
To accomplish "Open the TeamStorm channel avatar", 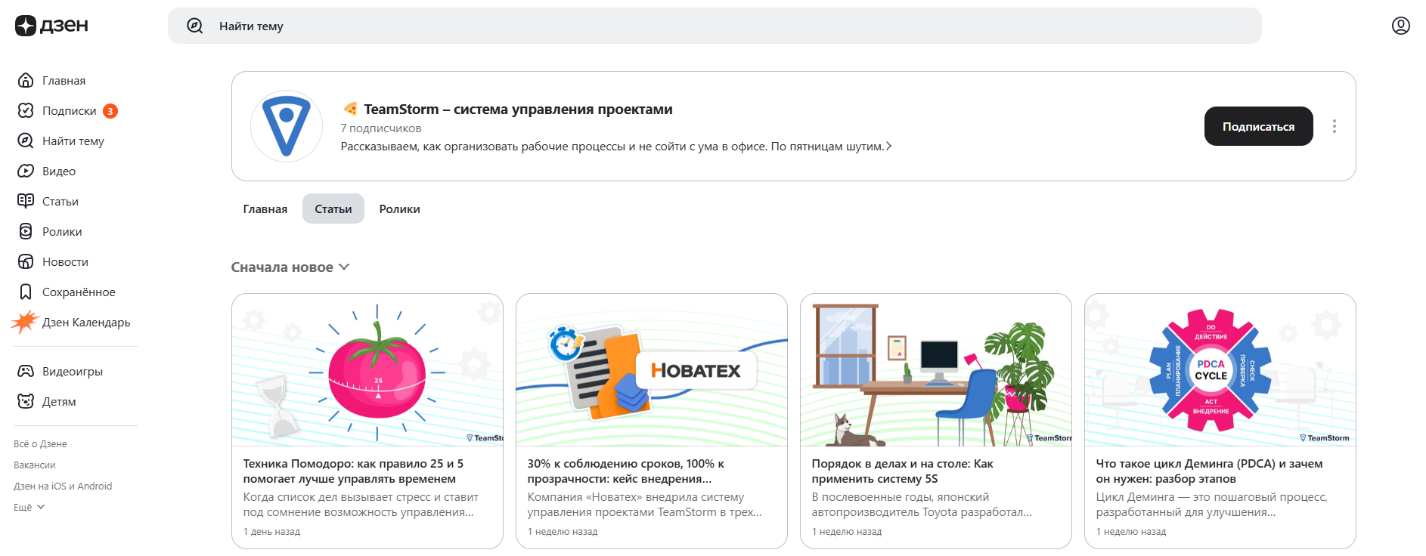I will coord(286,126).
